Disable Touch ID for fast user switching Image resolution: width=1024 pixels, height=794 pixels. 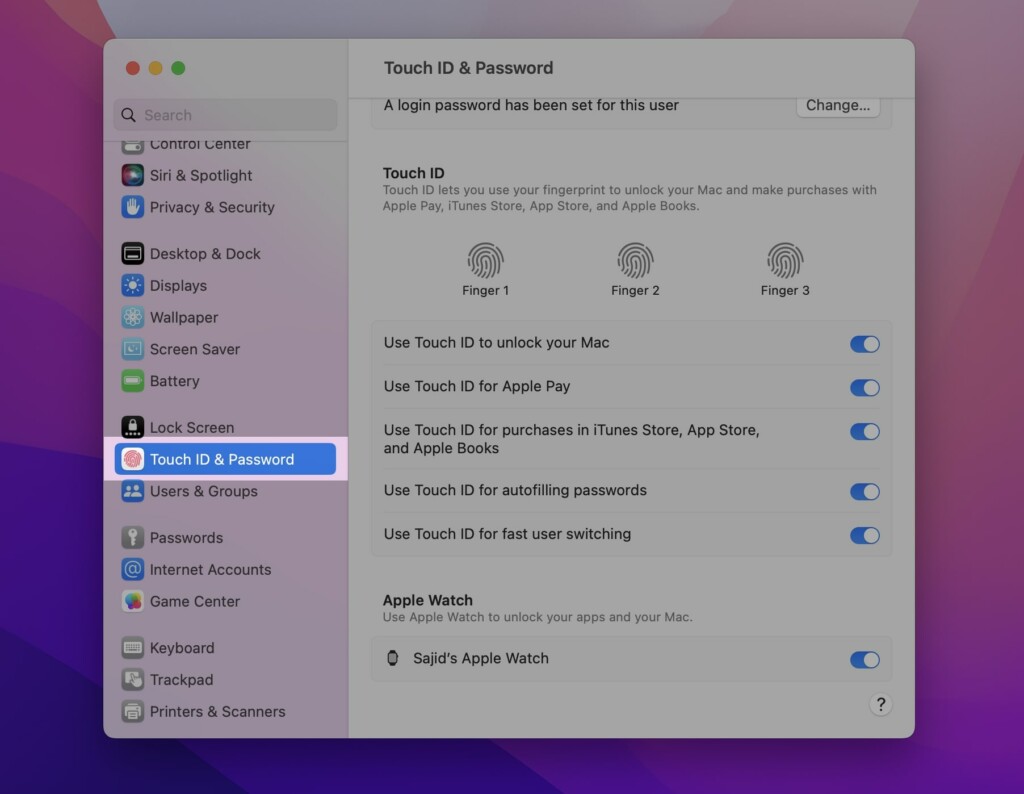864,535
